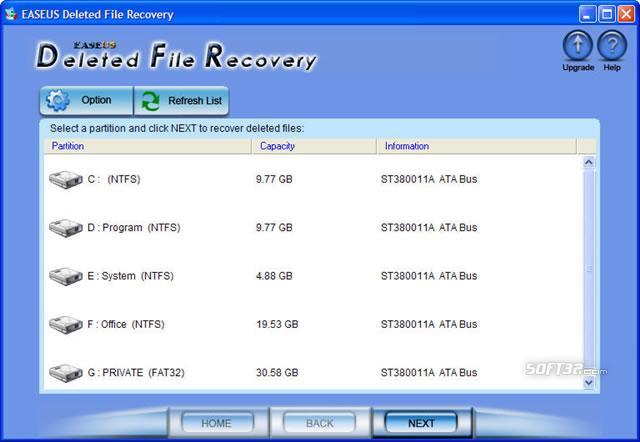Image resolution: width=640 pixels, height=442 pixels.
Task: Select the F: Office drive icon
Action: point(66,324)
